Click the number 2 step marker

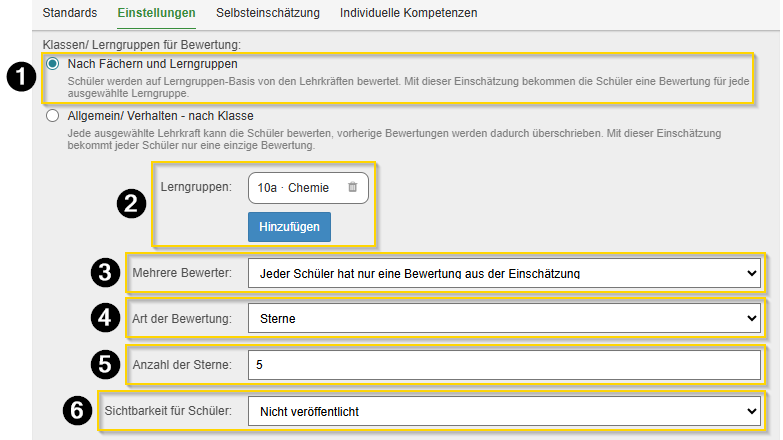point(130,203)
